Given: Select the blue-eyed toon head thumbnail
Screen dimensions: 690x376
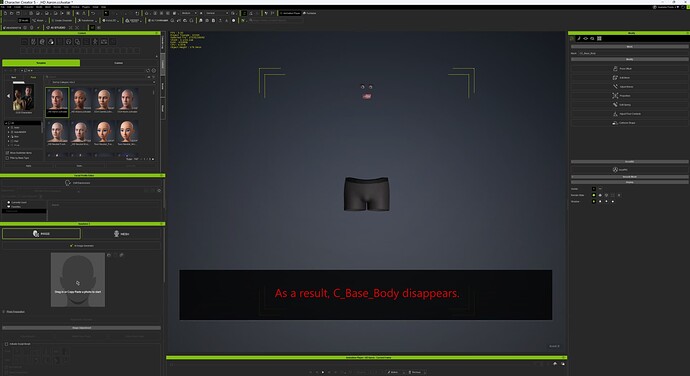Looking at the screenshot, I should point(104,133).
